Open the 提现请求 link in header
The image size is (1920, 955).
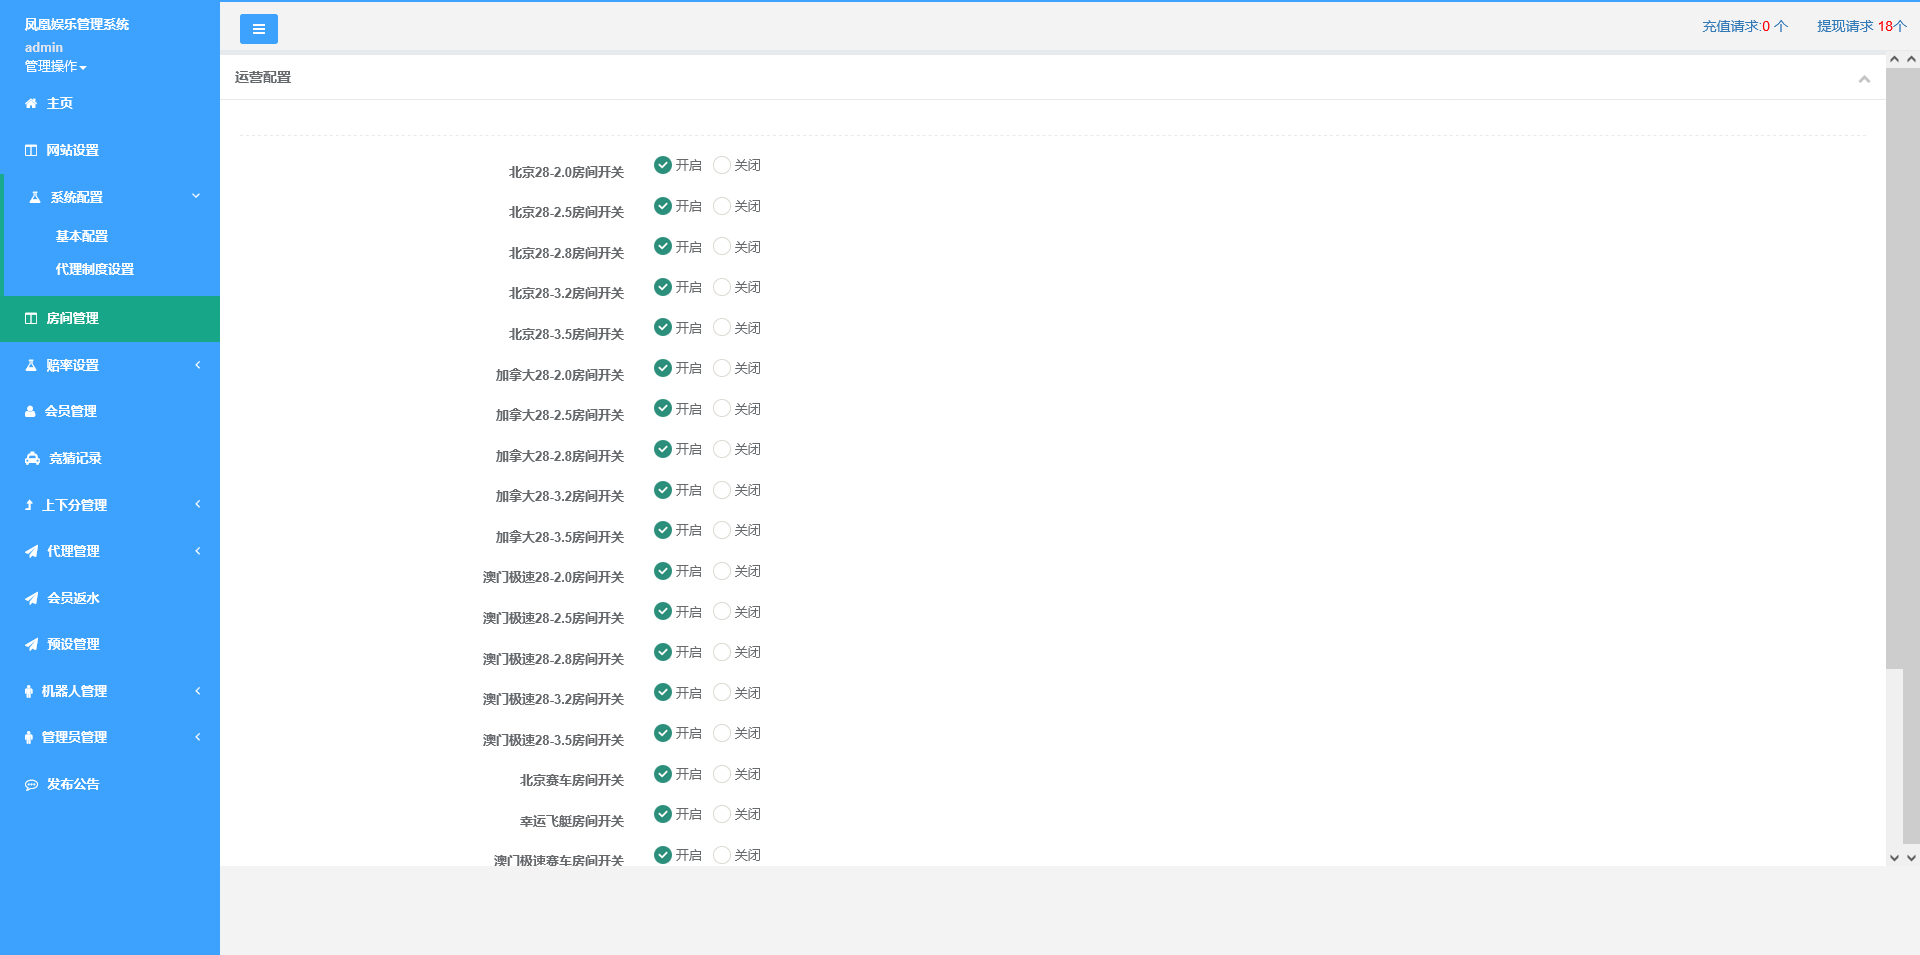coord(1861,26)
